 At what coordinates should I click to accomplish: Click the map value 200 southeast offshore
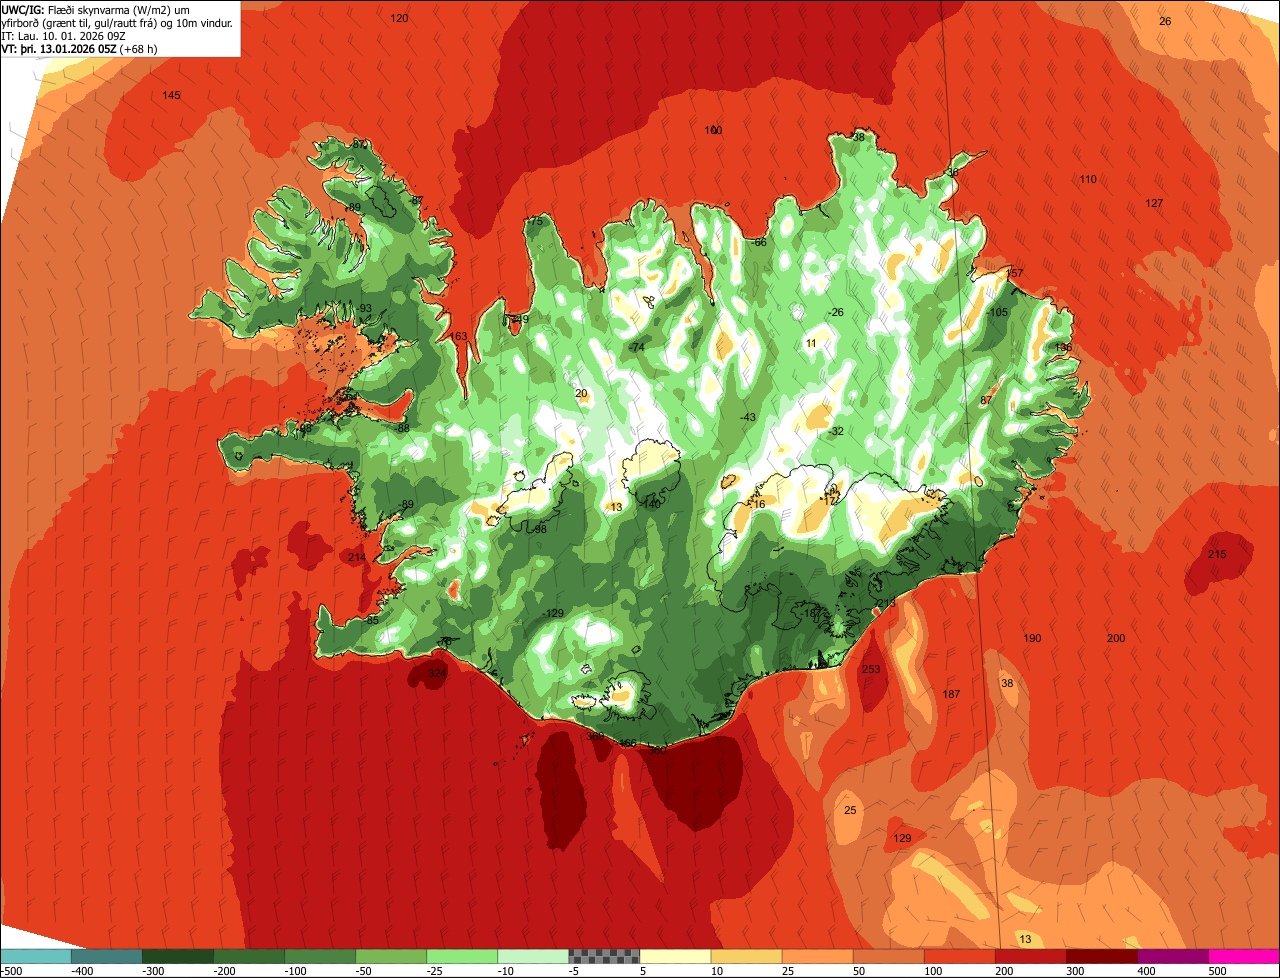coord(1116,638)
